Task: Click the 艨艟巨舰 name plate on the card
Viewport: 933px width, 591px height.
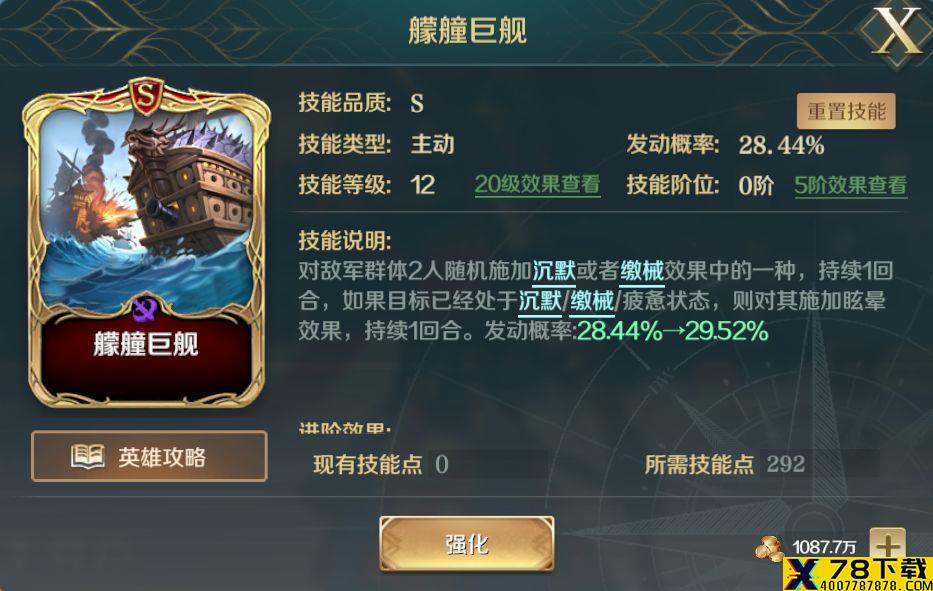Action: click(x=146, y=344)
